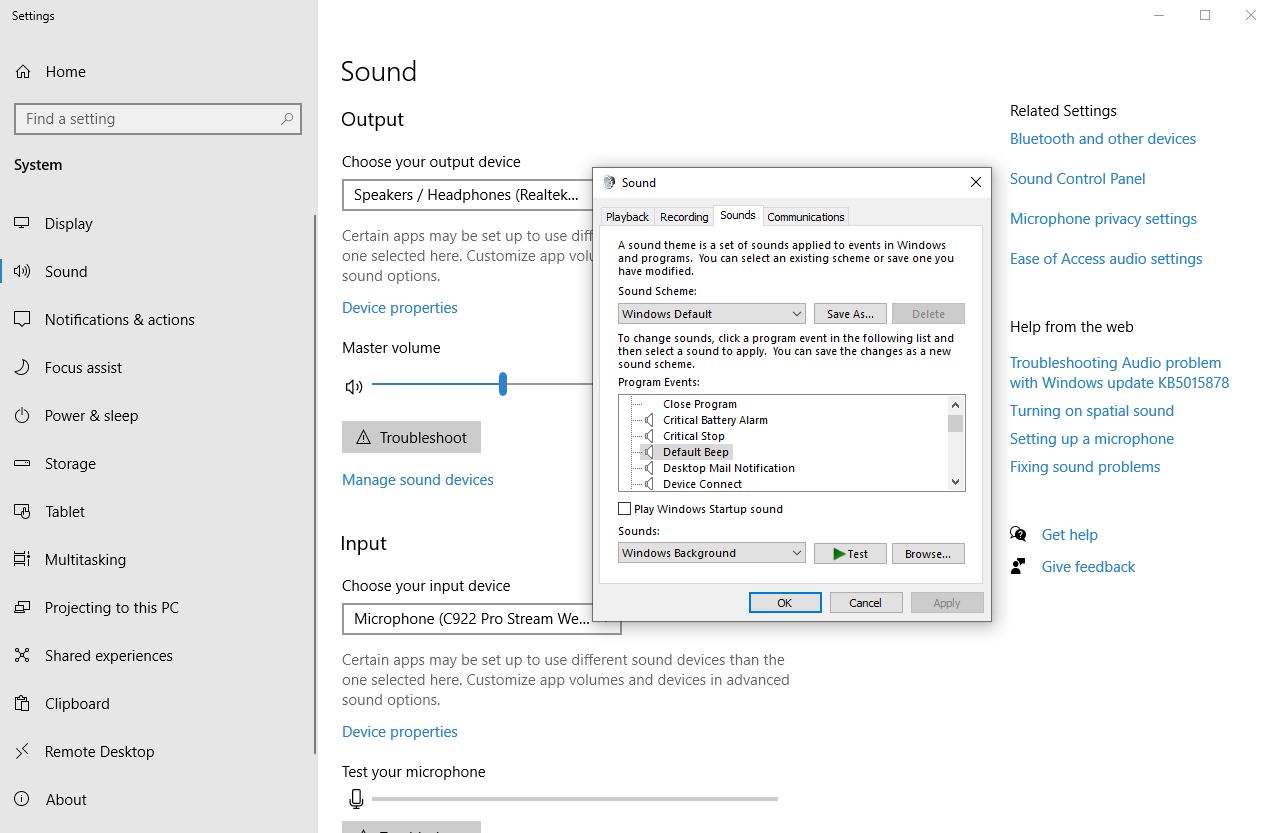Open Focus assist via its crescent icon
Screen dimensions: 1274x833
(x=22, y=367)
